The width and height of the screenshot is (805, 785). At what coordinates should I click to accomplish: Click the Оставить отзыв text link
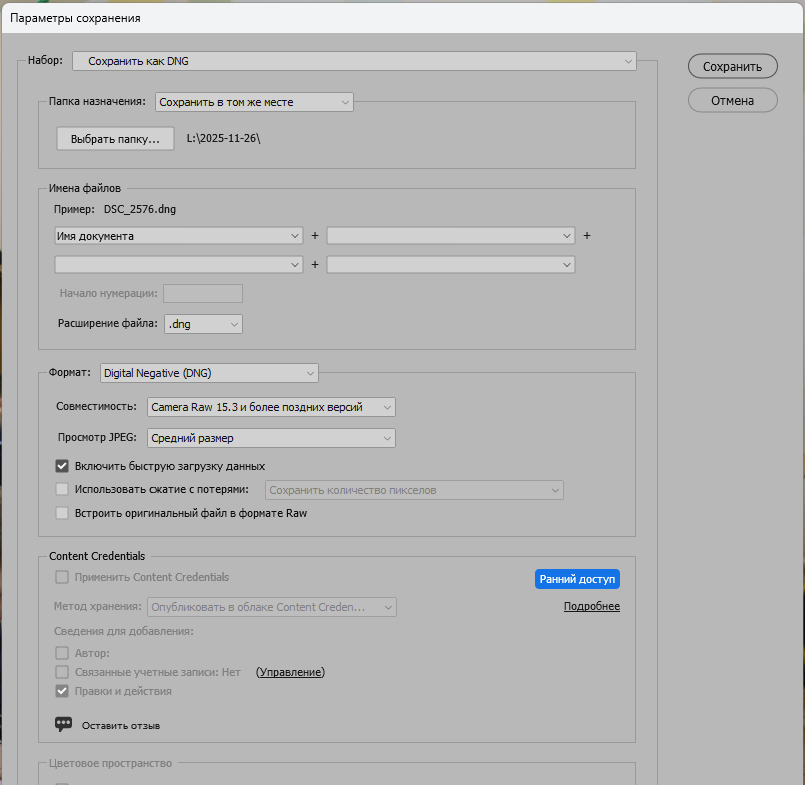(121, 725)
